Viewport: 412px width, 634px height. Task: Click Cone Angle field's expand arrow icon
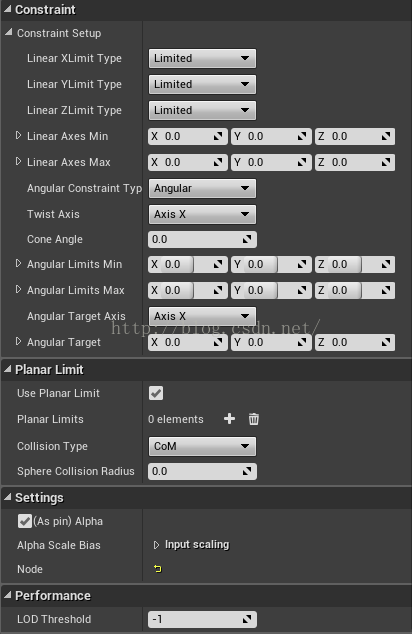(247, 239)
